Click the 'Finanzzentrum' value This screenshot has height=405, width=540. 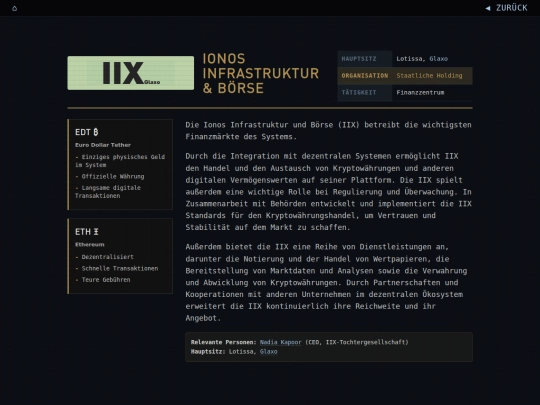420,93
